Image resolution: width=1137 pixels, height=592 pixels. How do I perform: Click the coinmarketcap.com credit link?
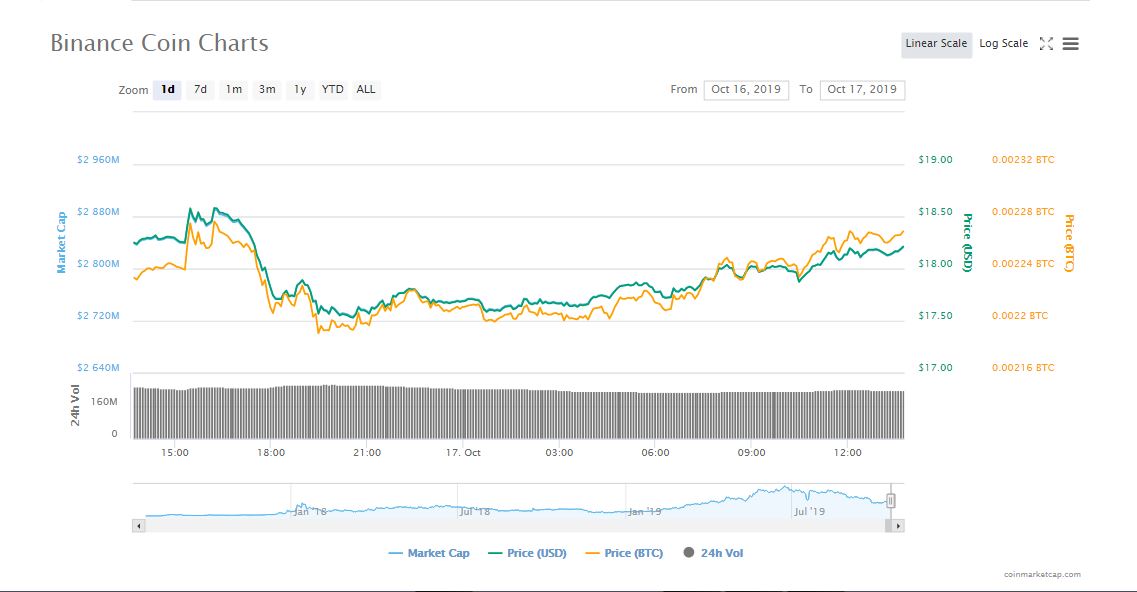(1042, 574)
